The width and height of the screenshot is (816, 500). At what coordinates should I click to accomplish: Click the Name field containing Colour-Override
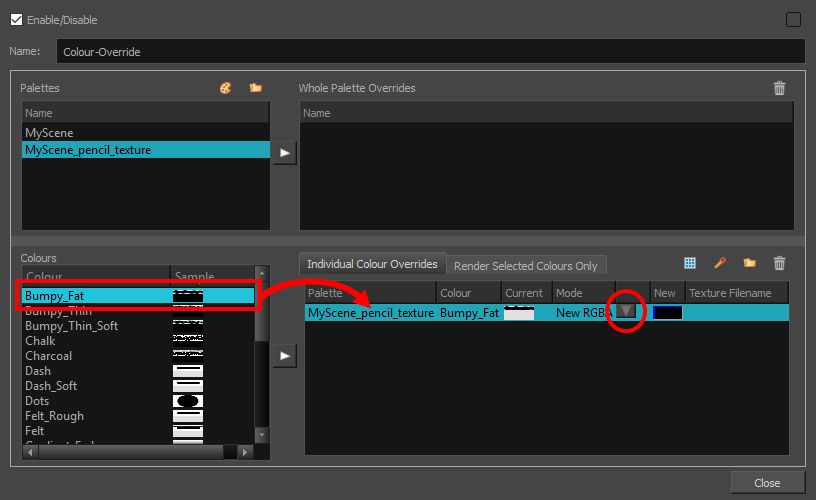click(x=430, y=51)
